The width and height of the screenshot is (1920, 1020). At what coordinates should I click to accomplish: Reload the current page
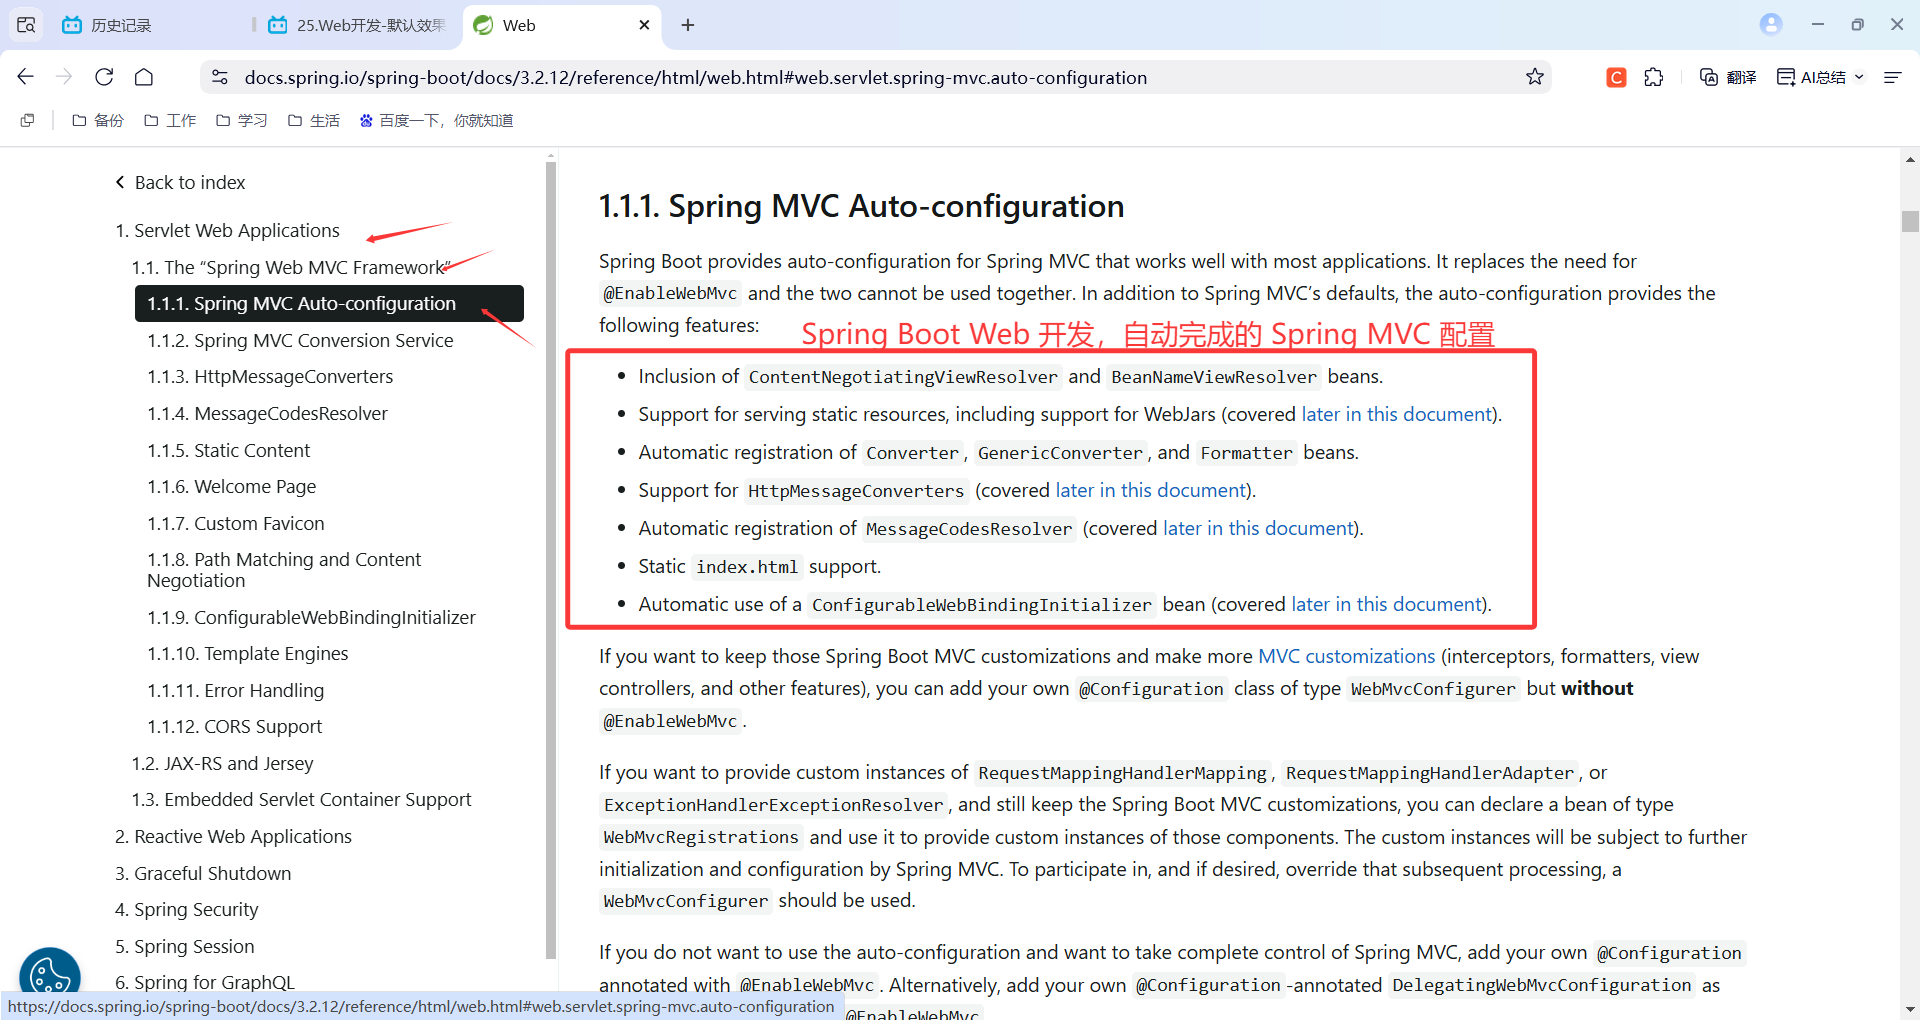(x=104, y=77)
